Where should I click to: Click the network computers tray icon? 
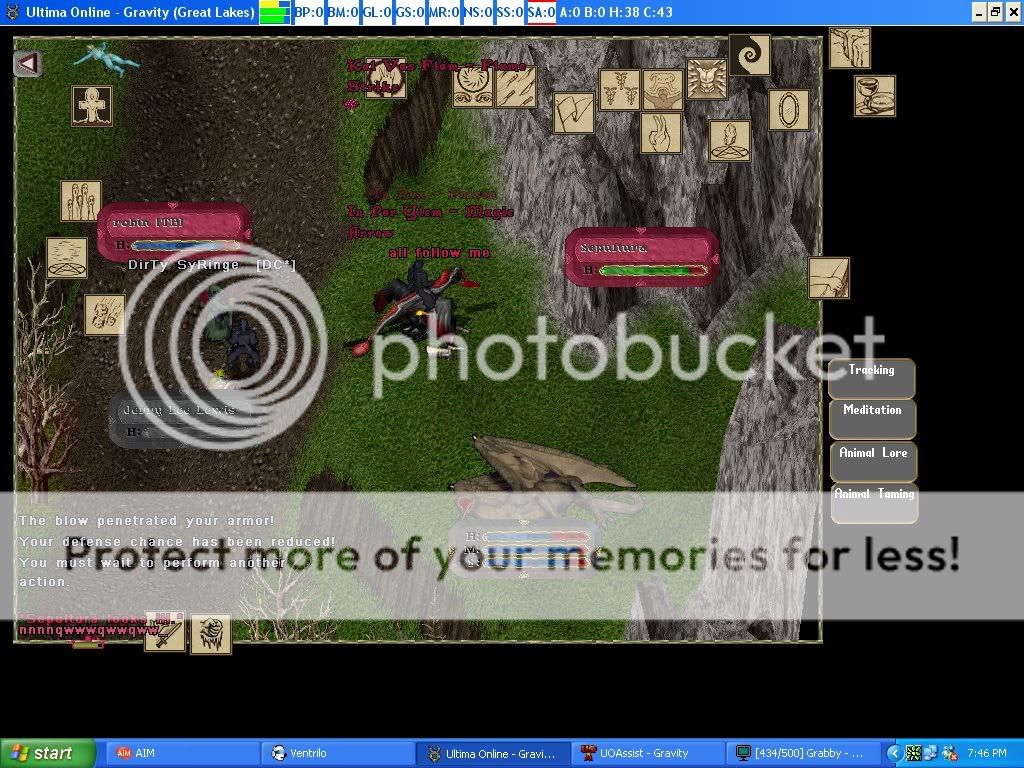click(x=931, y=753)
